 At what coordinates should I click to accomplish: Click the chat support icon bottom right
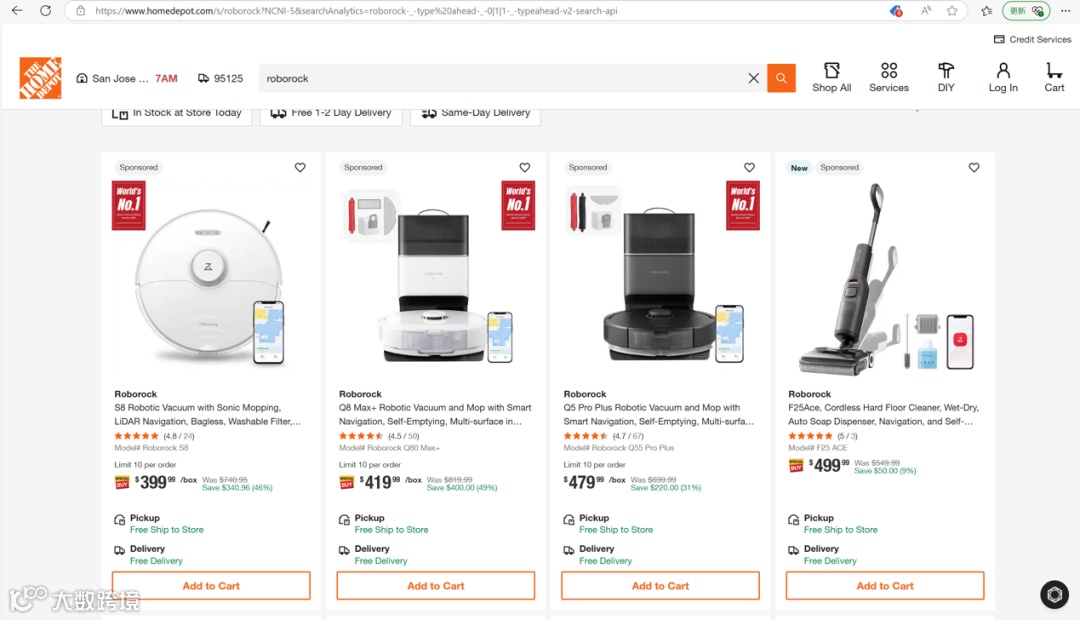(x=1054, y=594)
